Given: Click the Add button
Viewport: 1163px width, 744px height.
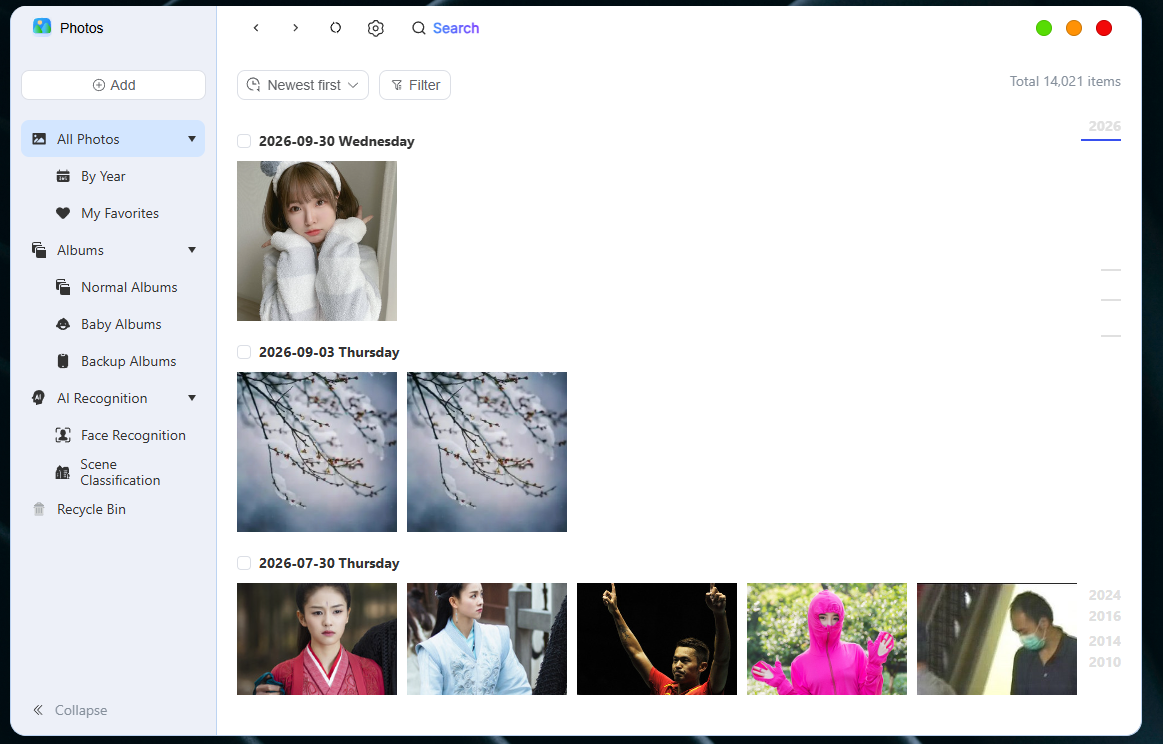Looking at the screenshot, I should [113, 85].
